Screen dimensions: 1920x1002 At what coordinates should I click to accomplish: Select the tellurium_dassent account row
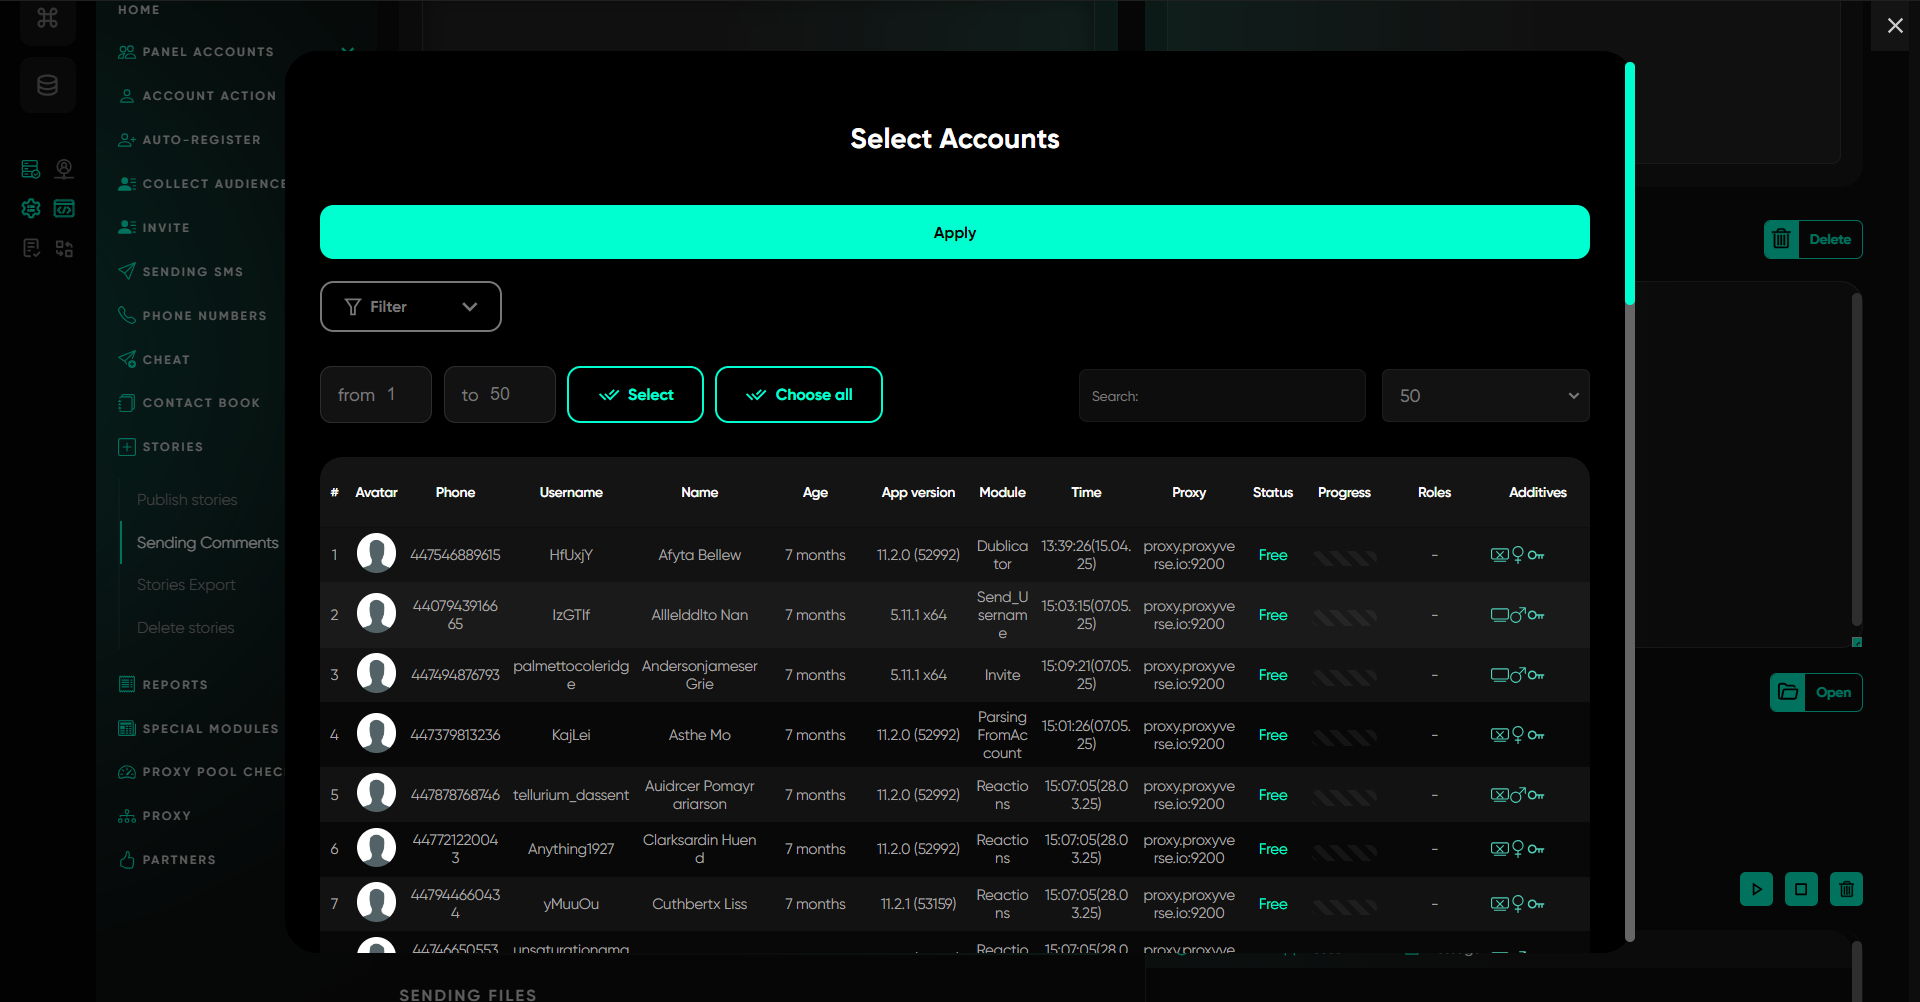[x=571, y=795]
